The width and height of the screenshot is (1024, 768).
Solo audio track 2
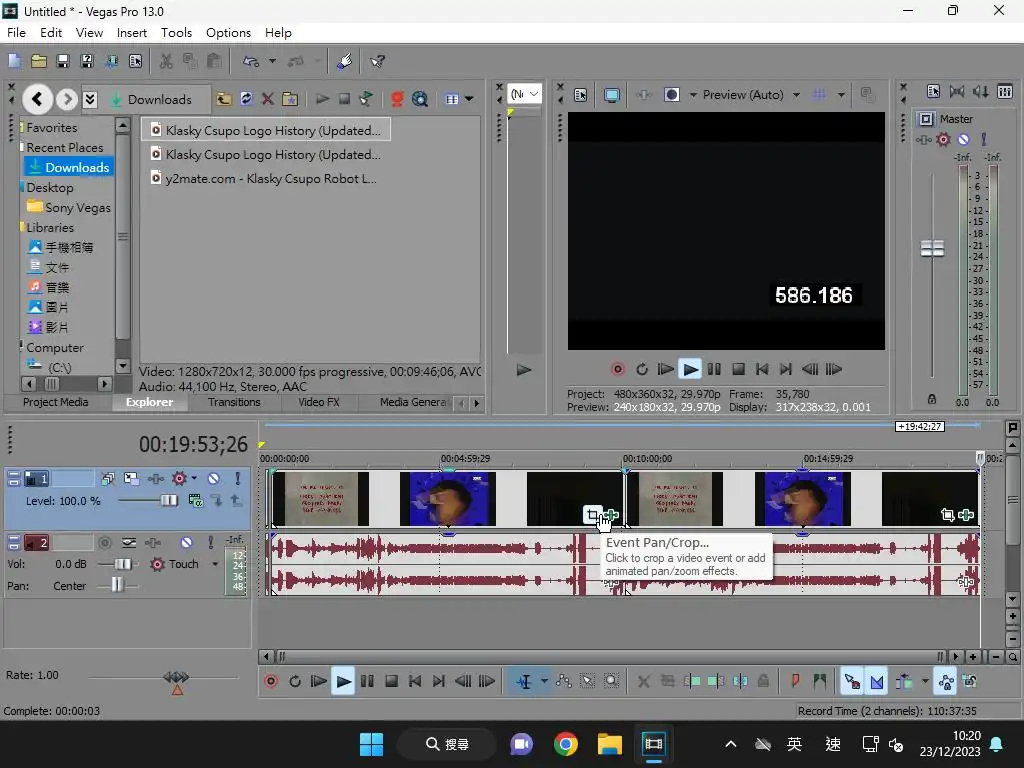pyautogui.click(x=210, y=543)
